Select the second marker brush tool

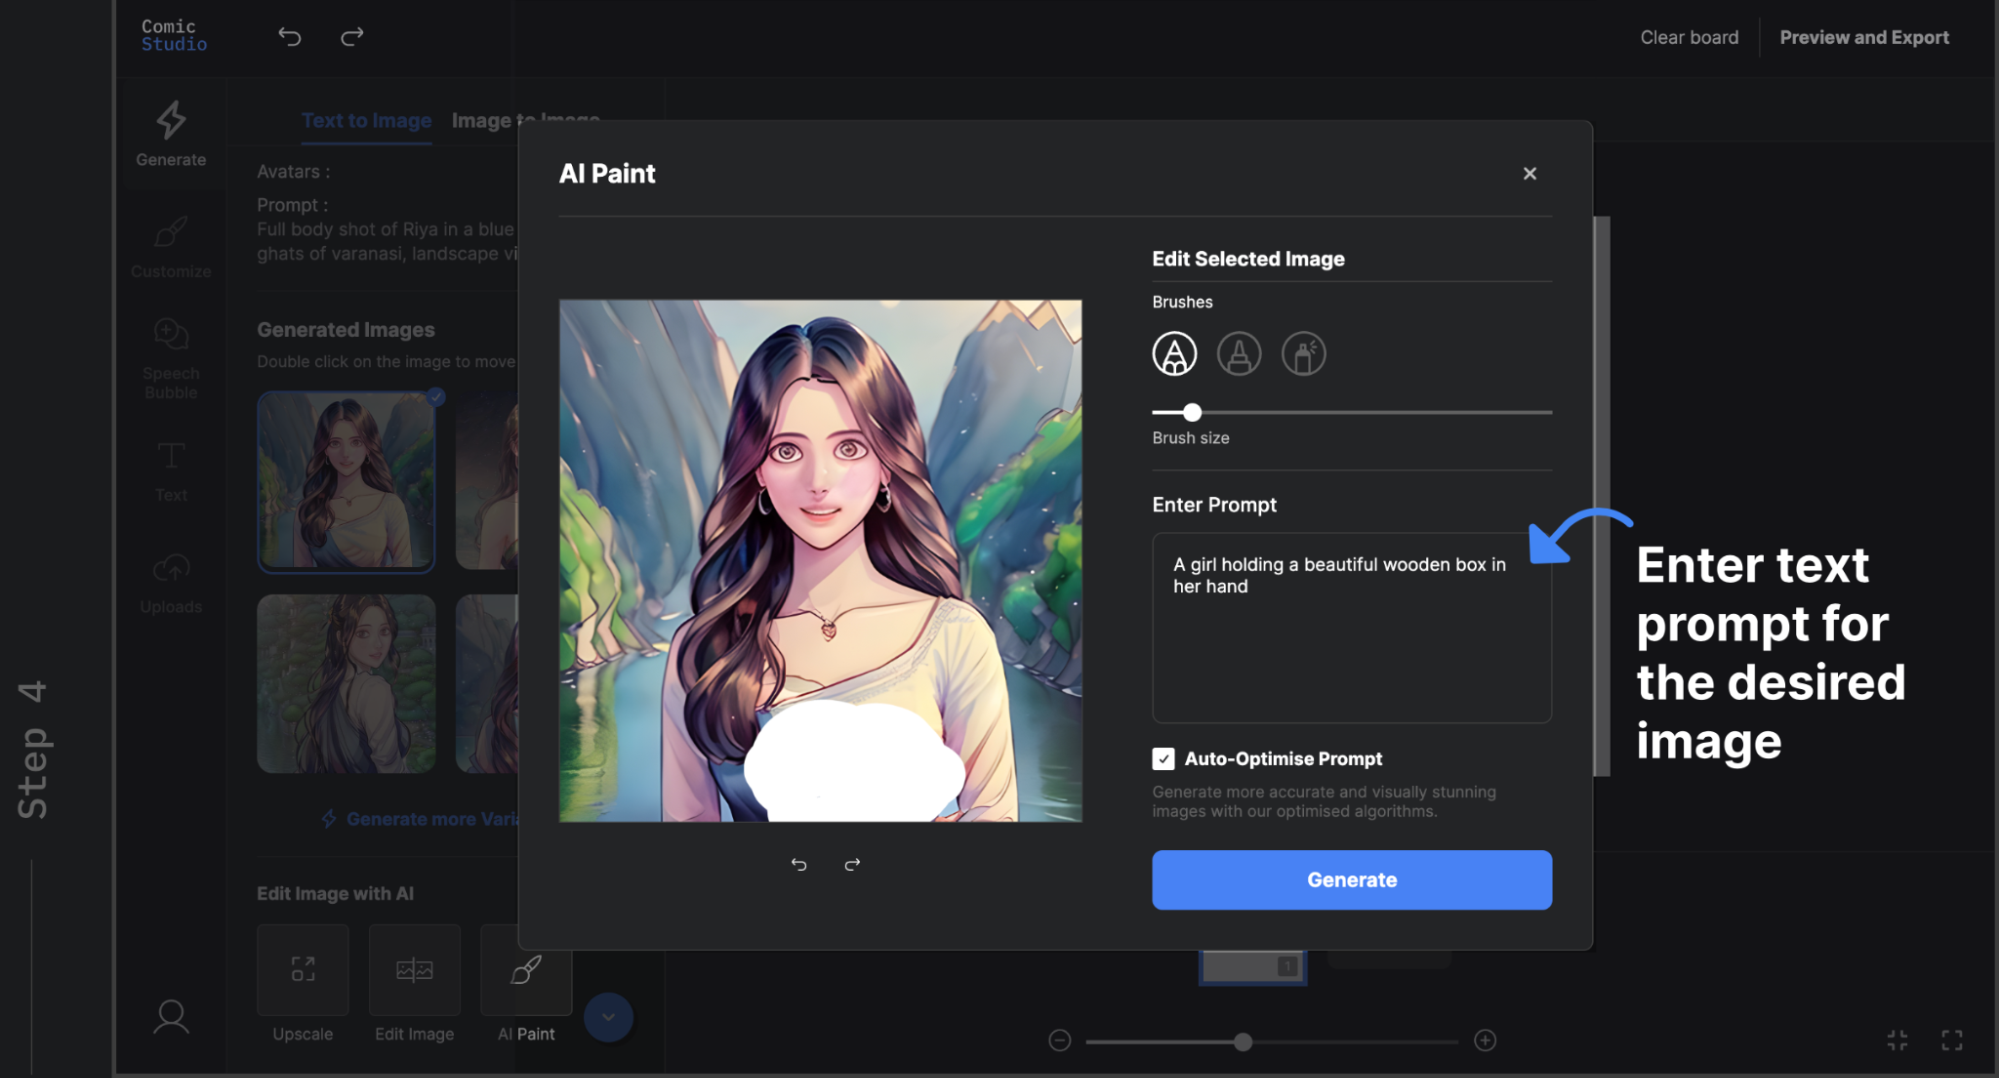point(1239,354)
